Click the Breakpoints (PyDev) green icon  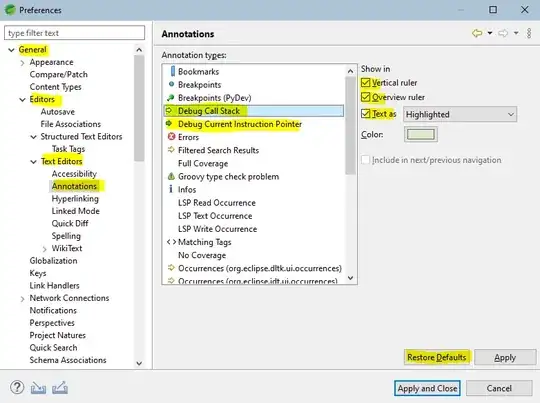pos(170,97)
